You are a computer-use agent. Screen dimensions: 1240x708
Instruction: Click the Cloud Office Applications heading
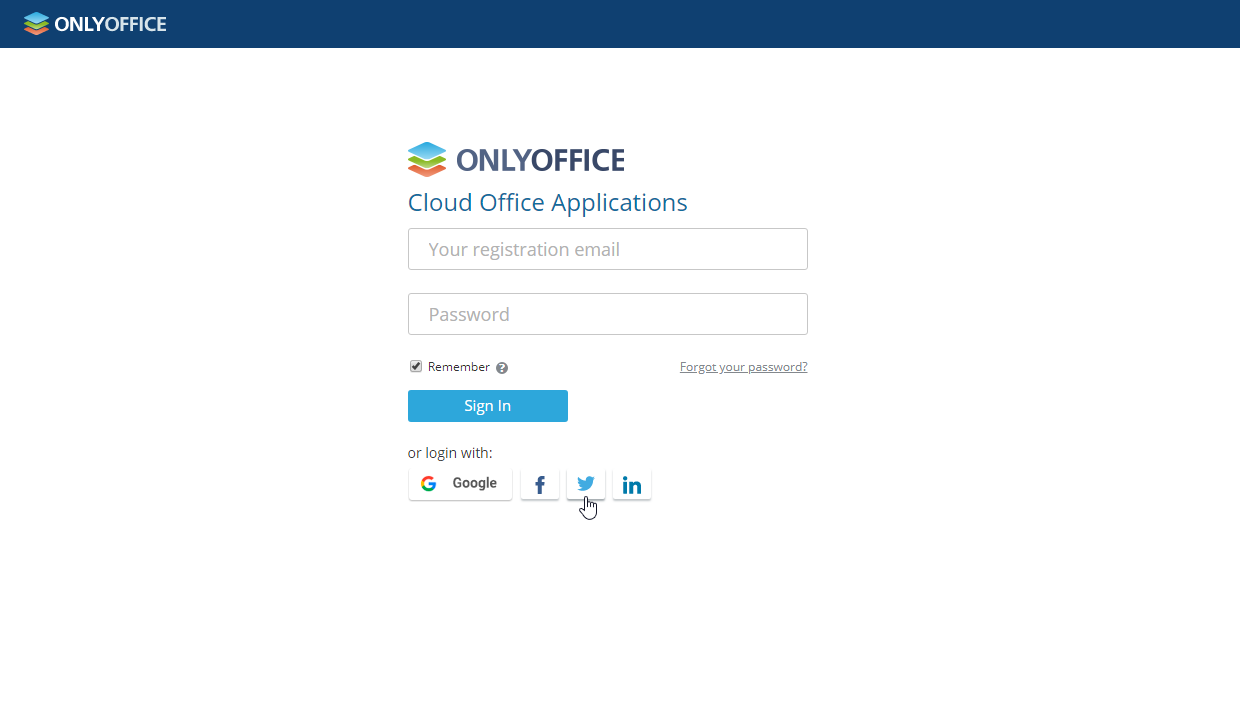pos(548,202)
